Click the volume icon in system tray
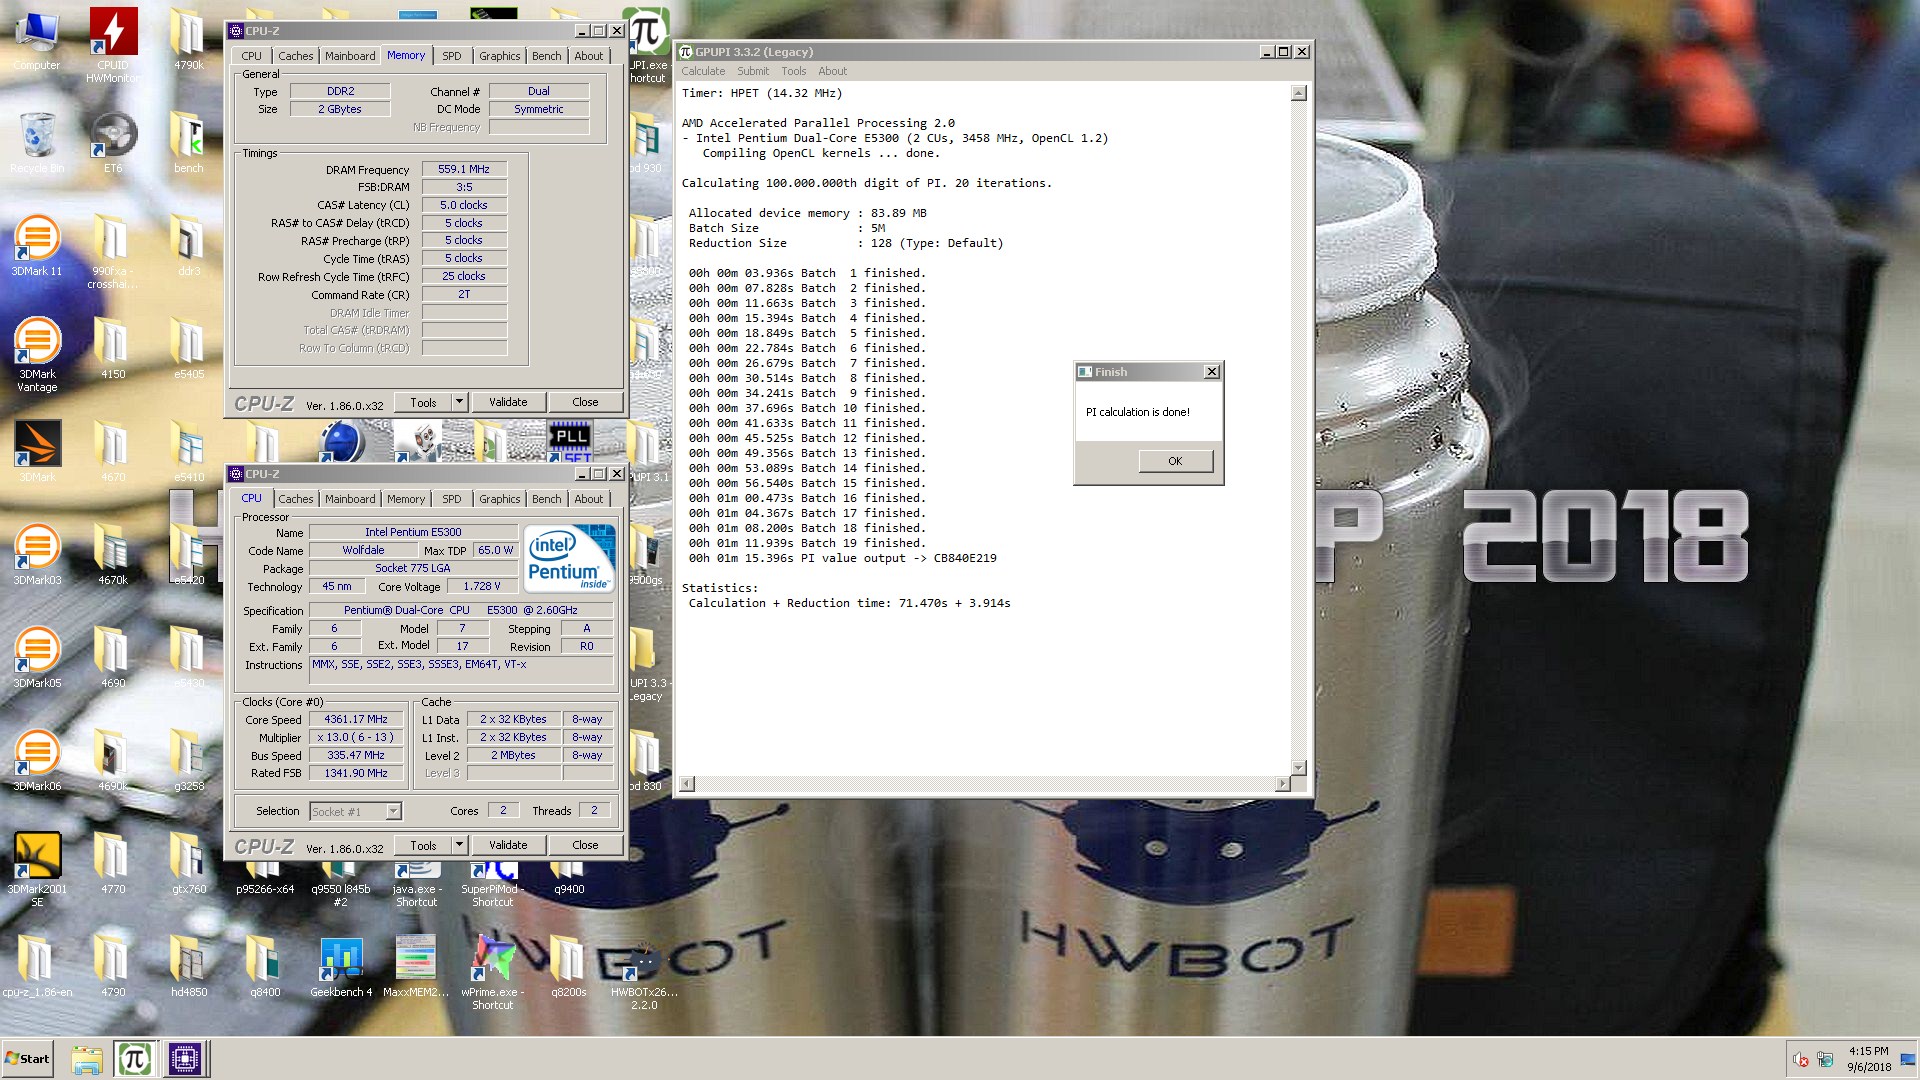 click(x=1800, y=1060)
